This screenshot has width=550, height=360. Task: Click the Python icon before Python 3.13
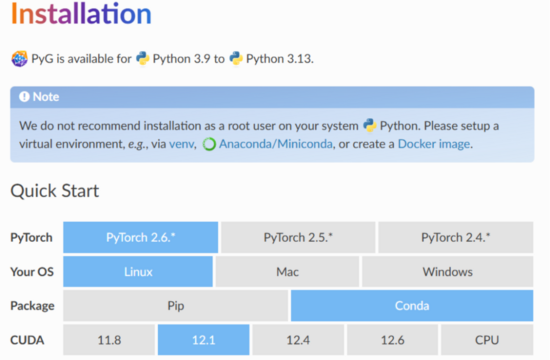click(x=236, y=59)
